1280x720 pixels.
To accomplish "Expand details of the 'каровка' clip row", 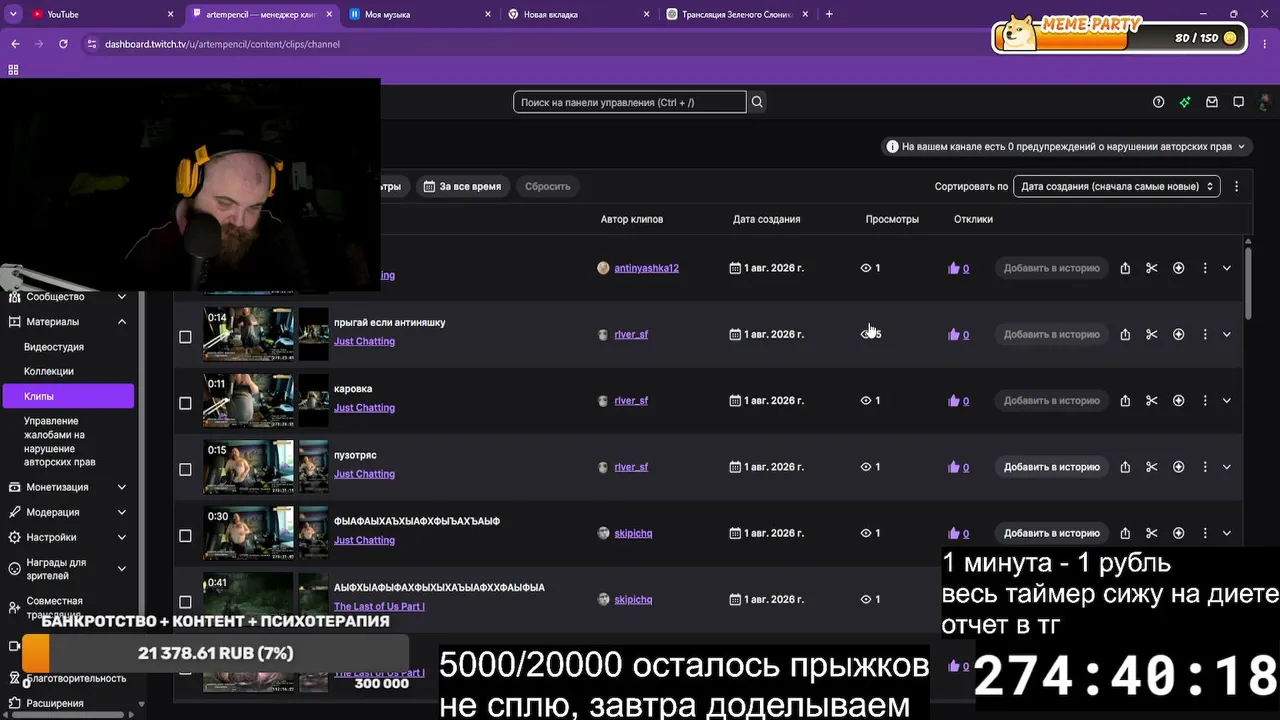I will [x=1227, y=401].
